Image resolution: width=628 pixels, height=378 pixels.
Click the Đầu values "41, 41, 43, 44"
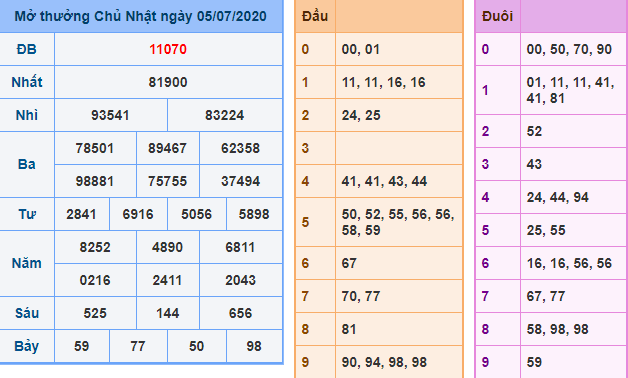pyautogui.click(x=384, y=181)
